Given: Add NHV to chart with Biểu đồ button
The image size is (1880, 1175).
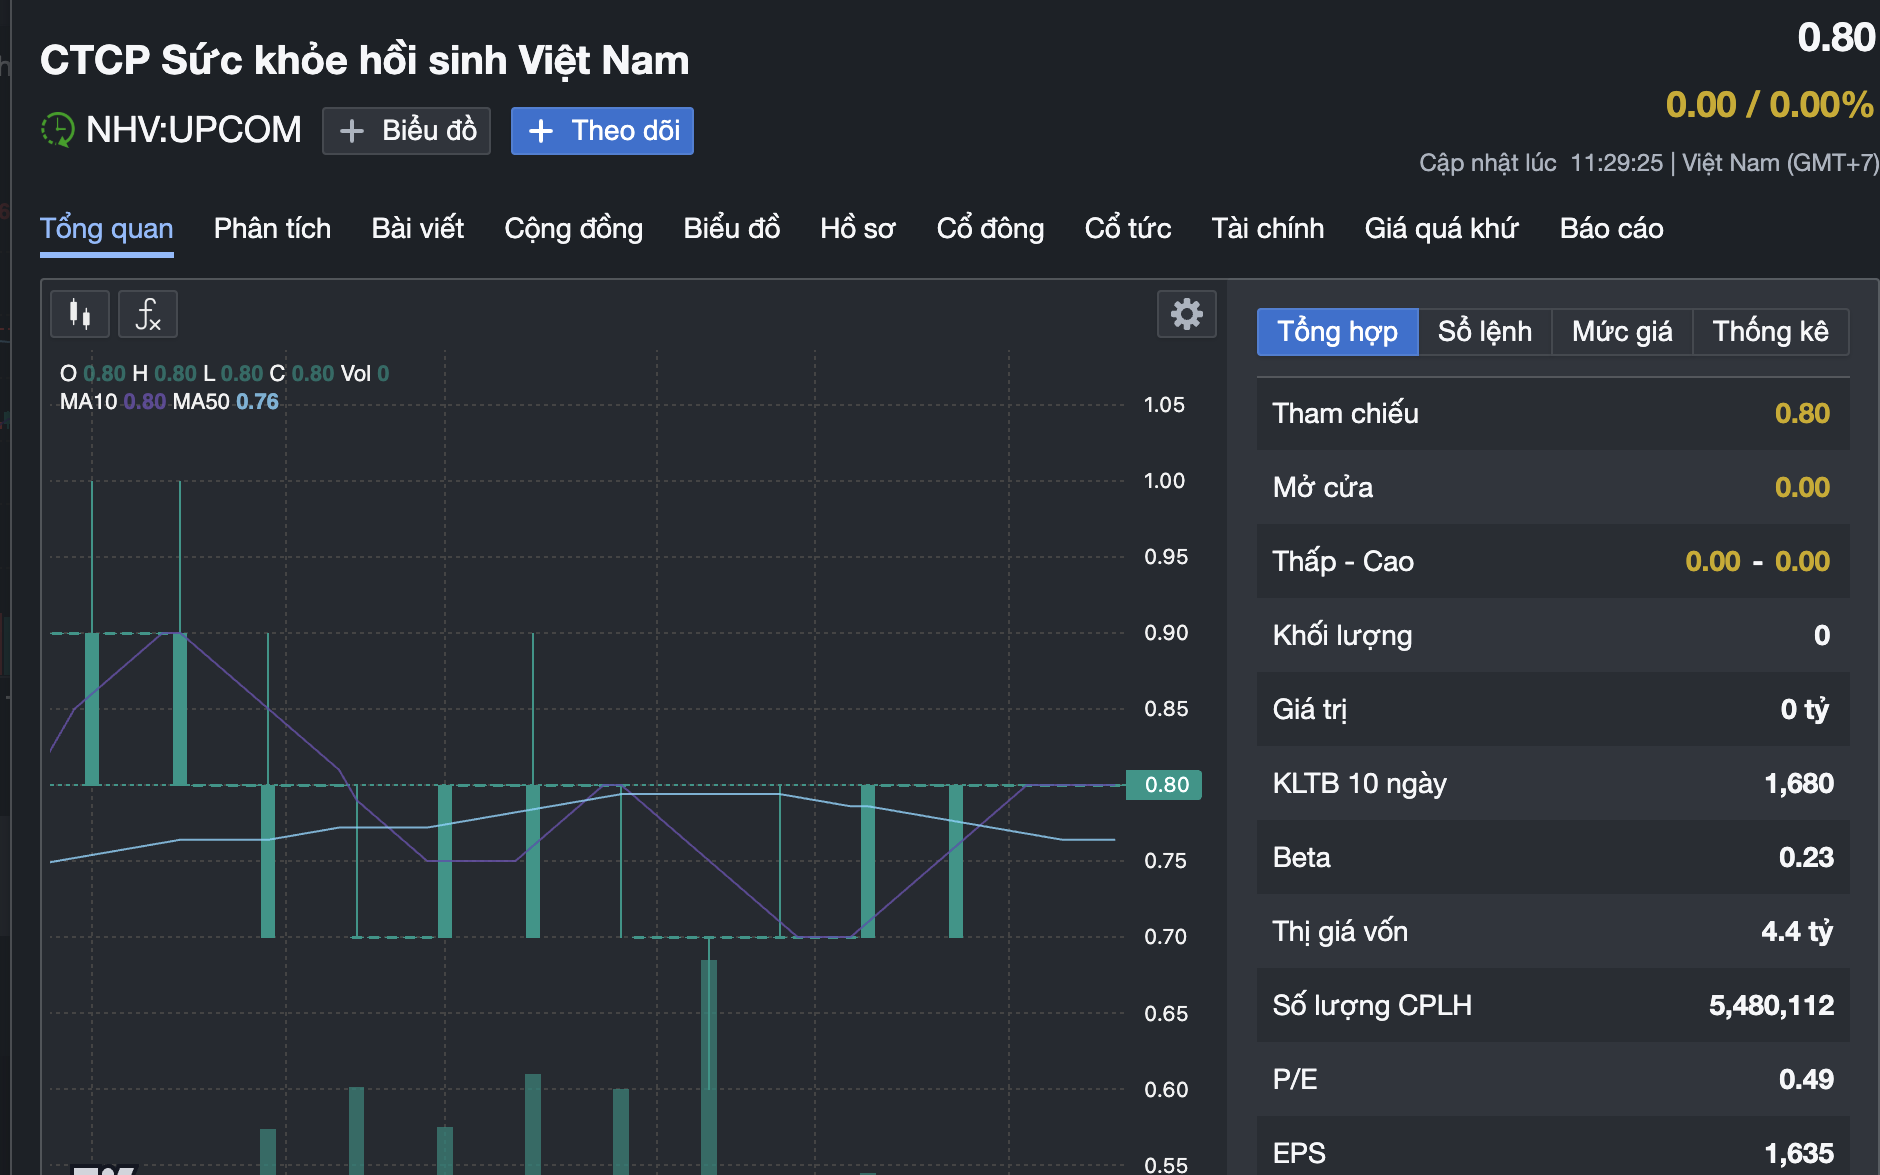Looking at the screenshot, I should [406, 131].
